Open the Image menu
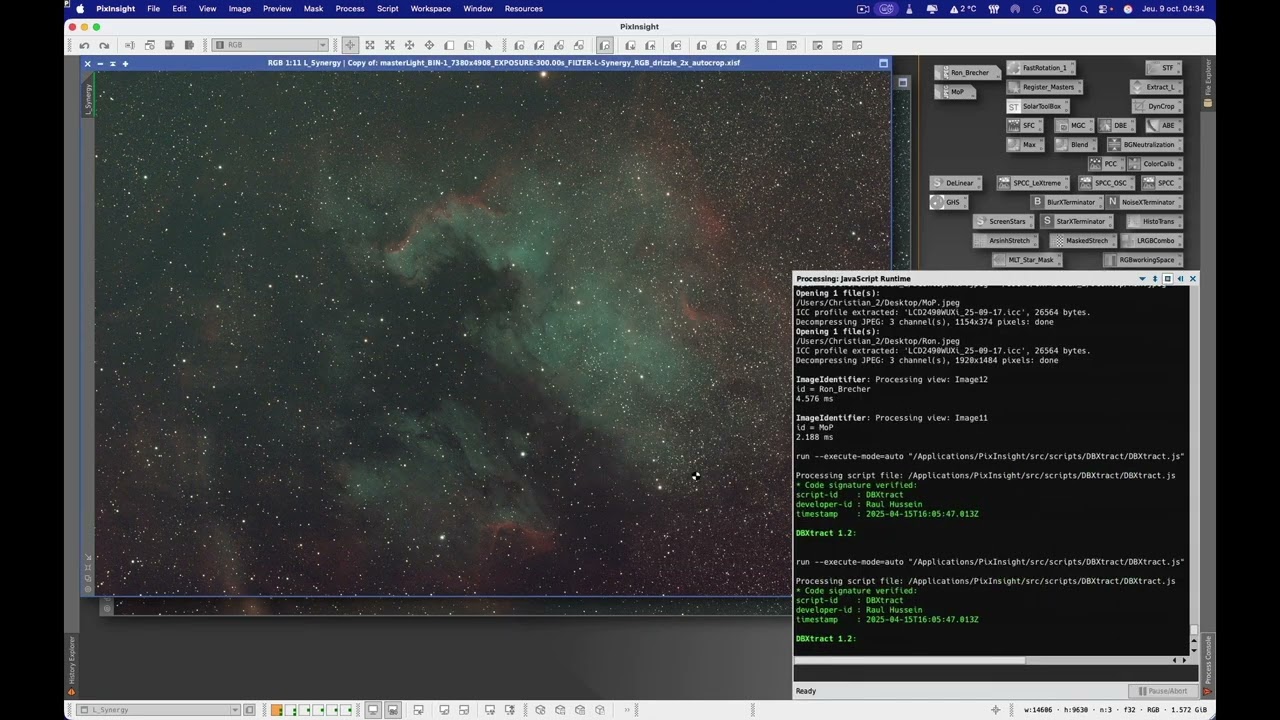Viewport: 1280px width, 720px height. (x=240, y=9)
